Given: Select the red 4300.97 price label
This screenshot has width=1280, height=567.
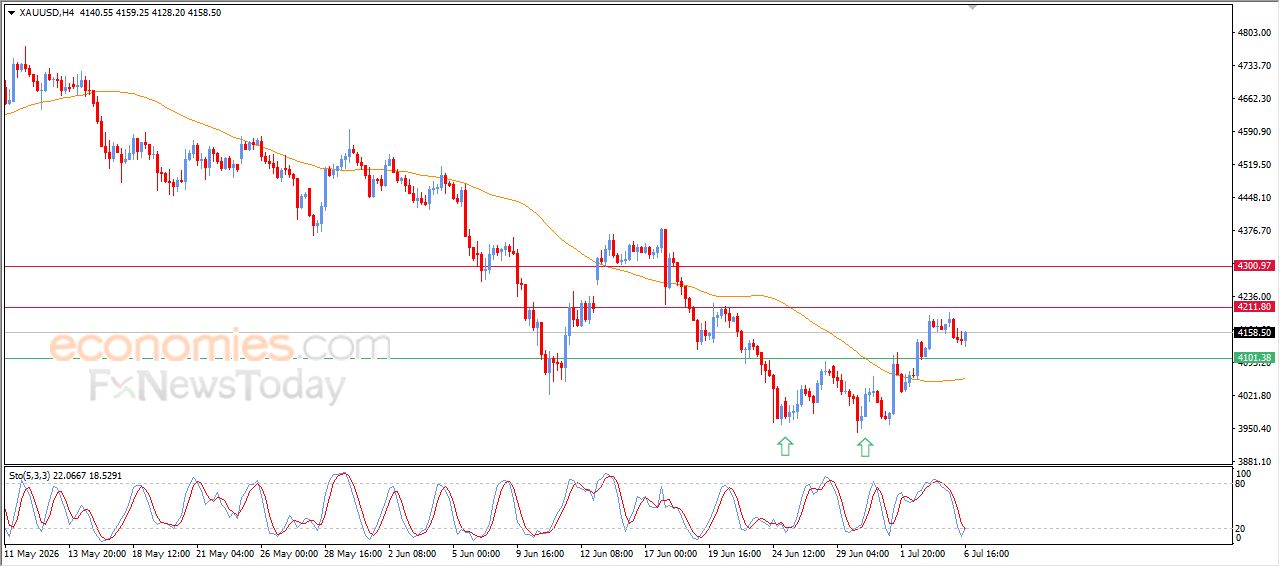Looking at the screenshot, I should (1254, 266).
